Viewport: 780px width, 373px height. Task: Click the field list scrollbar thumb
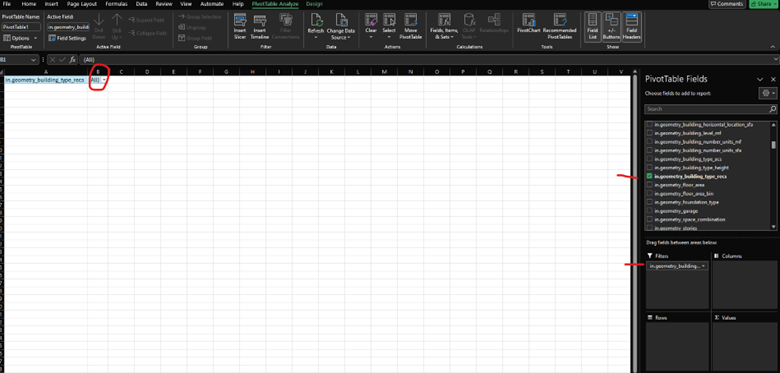[x=774, y=144]
